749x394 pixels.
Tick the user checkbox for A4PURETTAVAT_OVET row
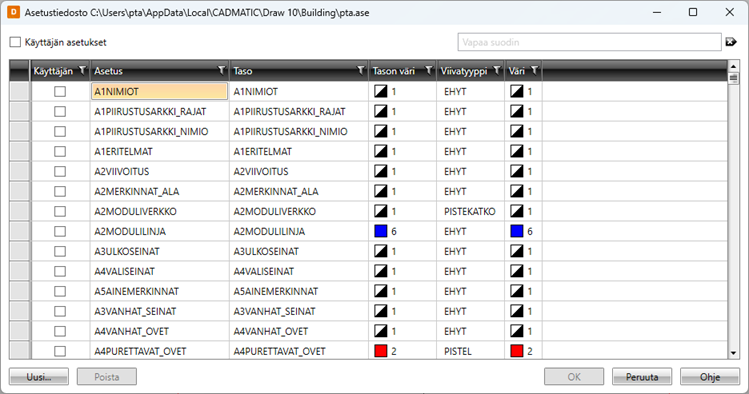point(60,351)
